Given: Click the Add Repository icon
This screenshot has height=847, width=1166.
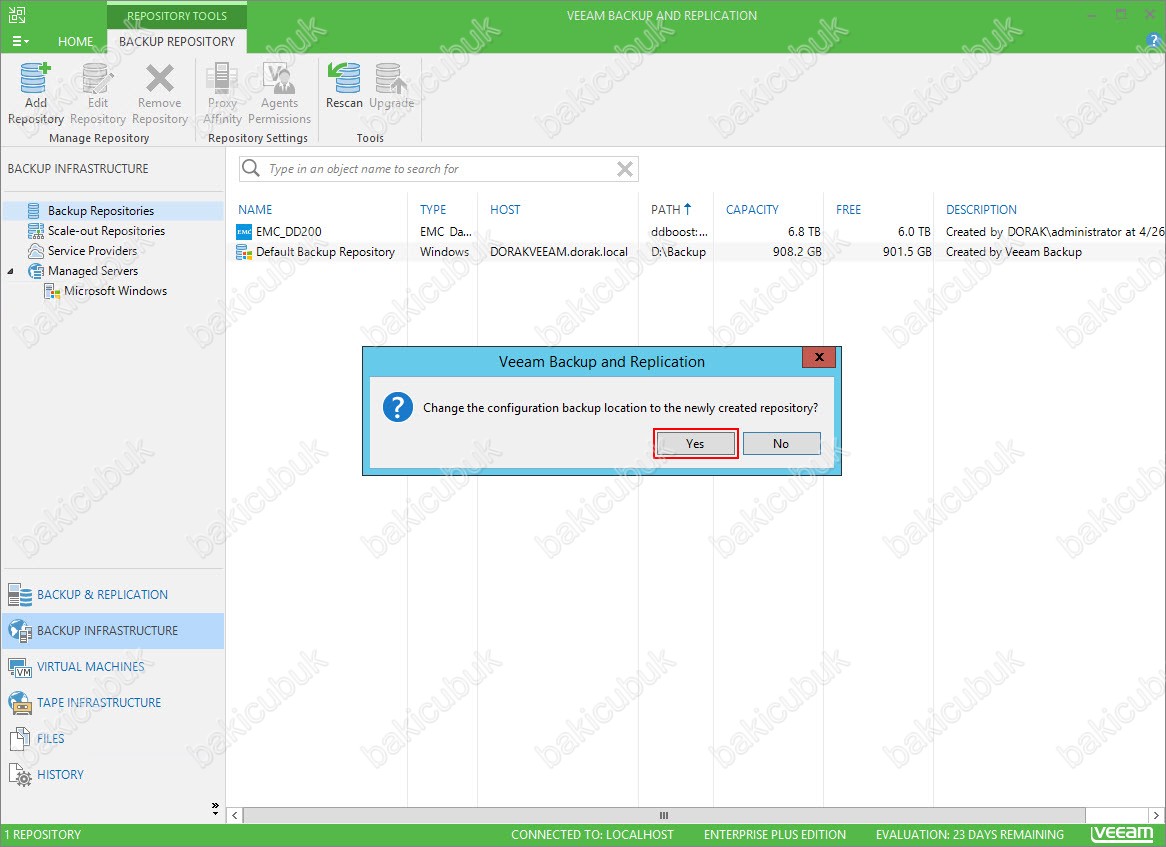Looking at the screenshot, I should click(x=35, y=79).
